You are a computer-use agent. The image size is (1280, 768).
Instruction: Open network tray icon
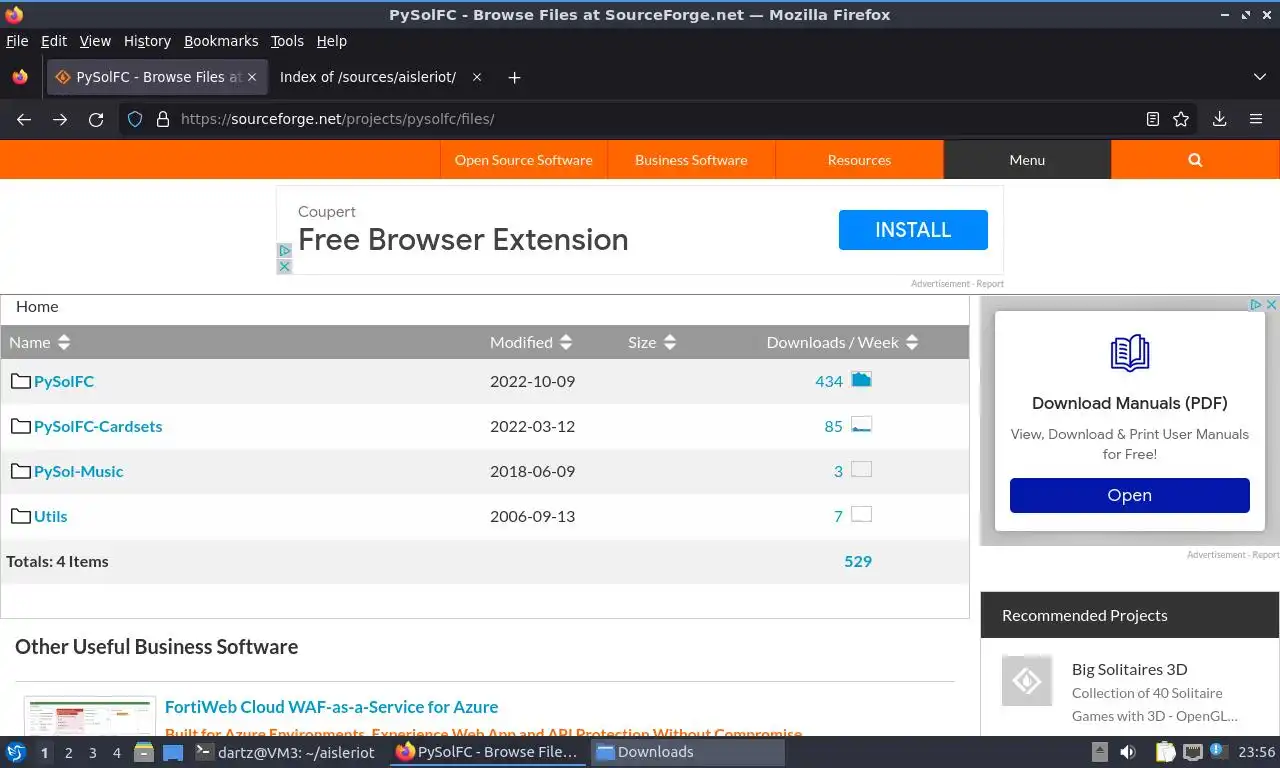click(1192, 752)
